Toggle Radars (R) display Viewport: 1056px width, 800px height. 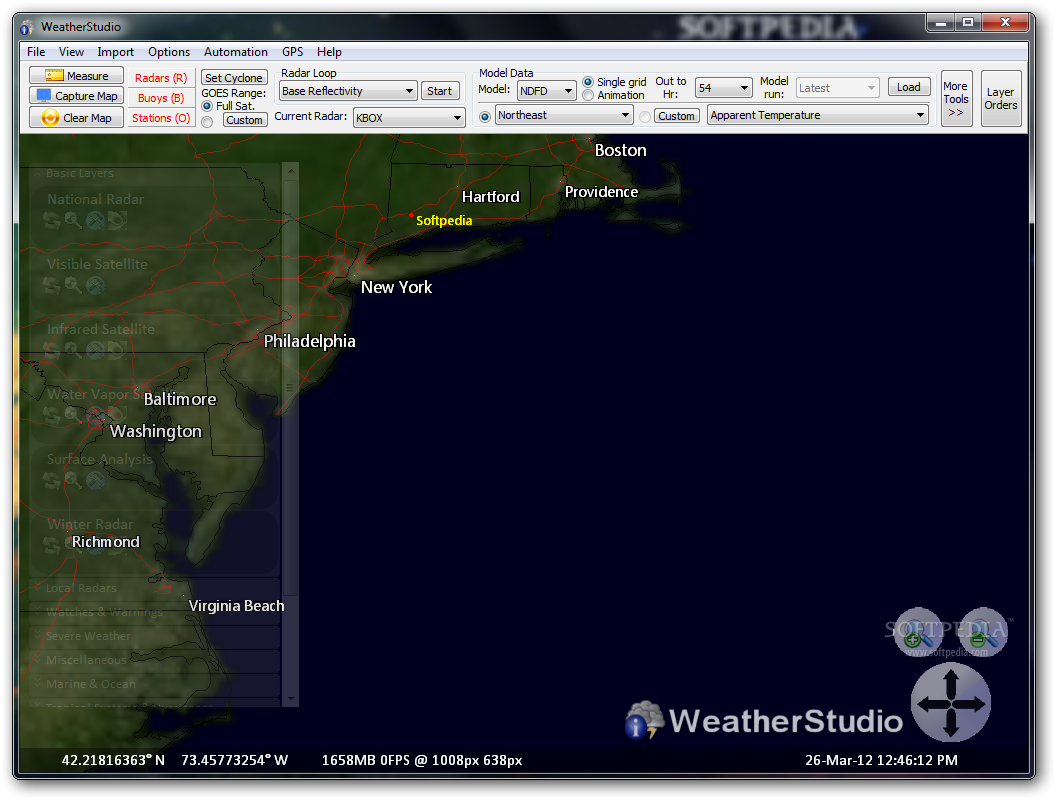click(161, 78)
